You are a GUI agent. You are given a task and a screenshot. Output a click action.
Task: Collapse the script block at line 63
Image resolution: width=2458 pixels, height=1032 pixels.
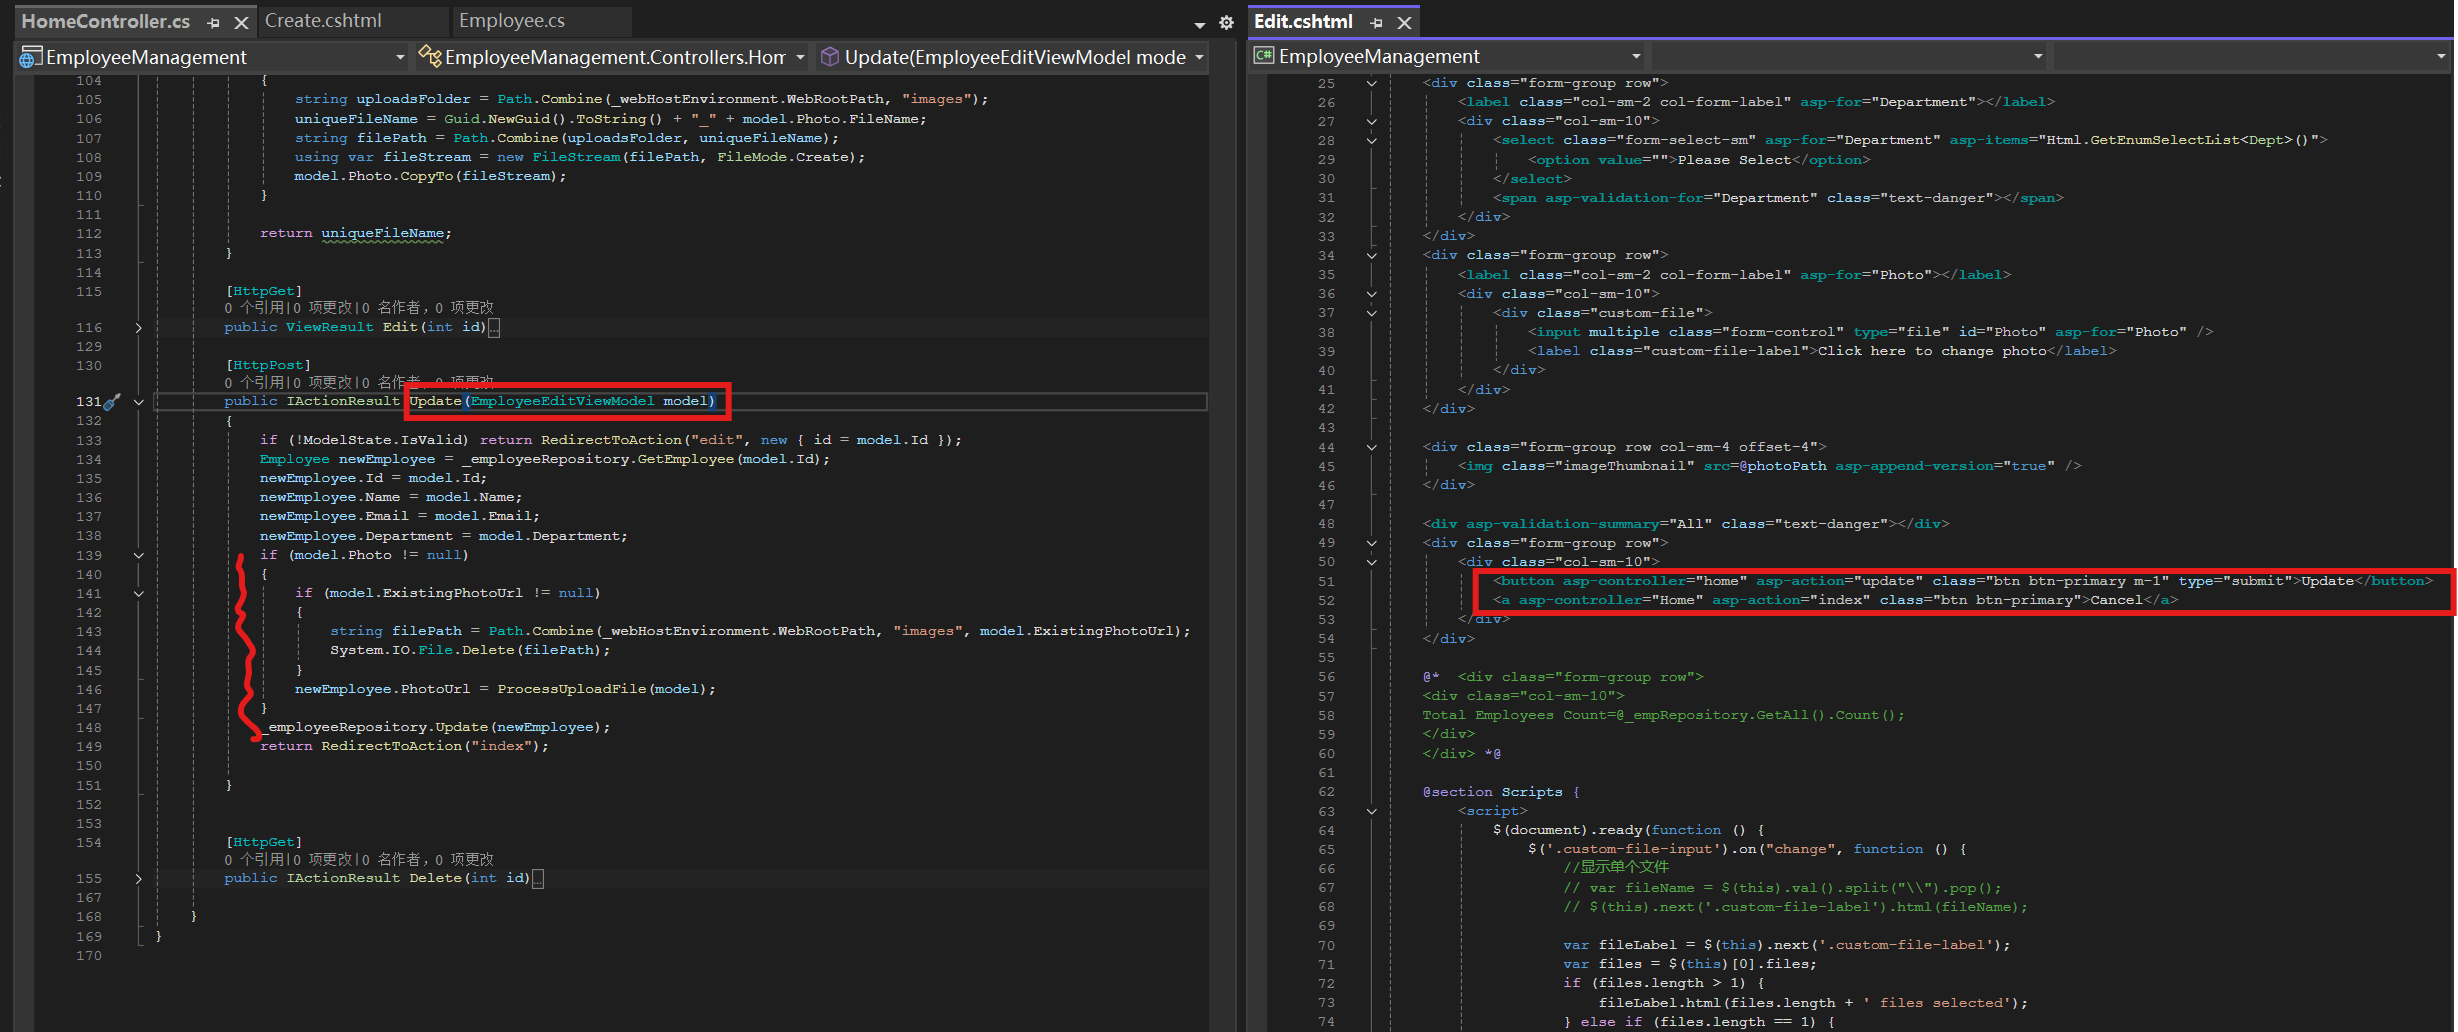pyautogui.click(x=1372, y=811)
